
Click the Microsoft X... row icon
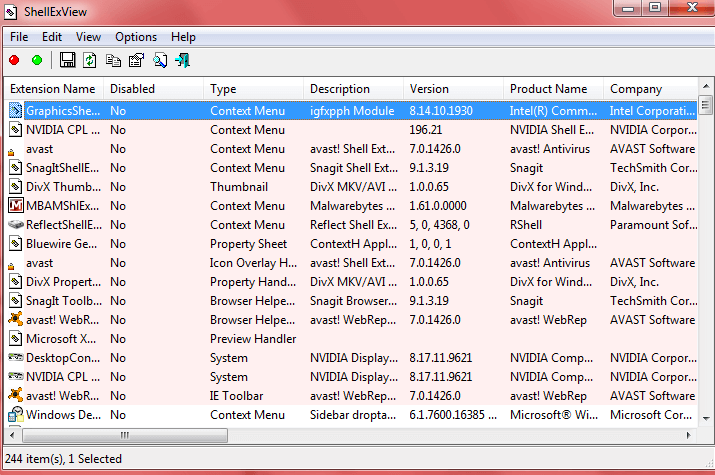pos(16,339)
